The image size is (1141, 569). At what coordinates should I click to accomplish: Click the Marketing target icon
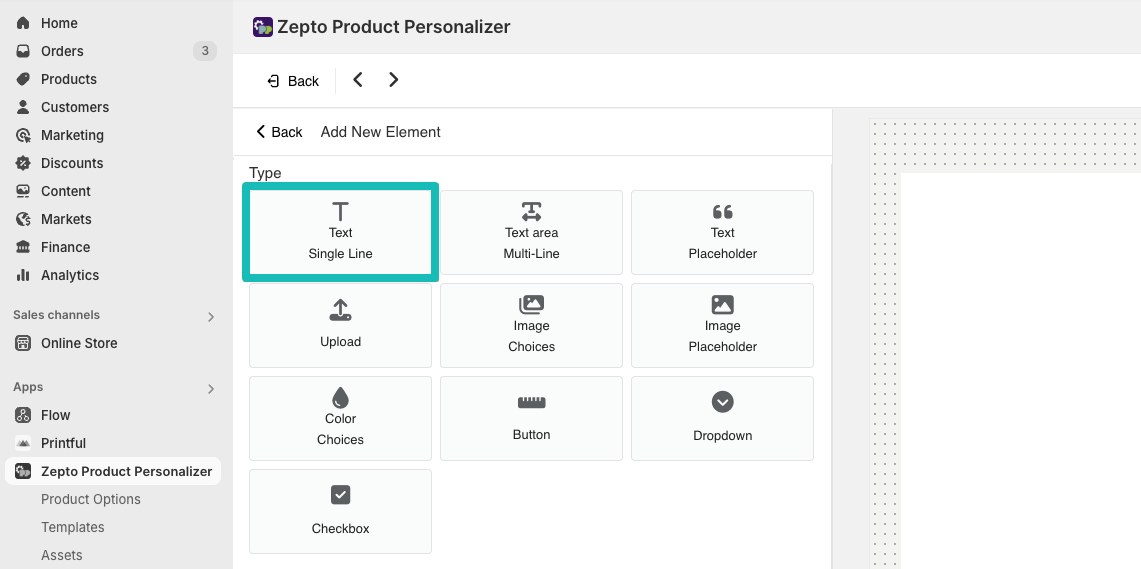coord(23,135)
